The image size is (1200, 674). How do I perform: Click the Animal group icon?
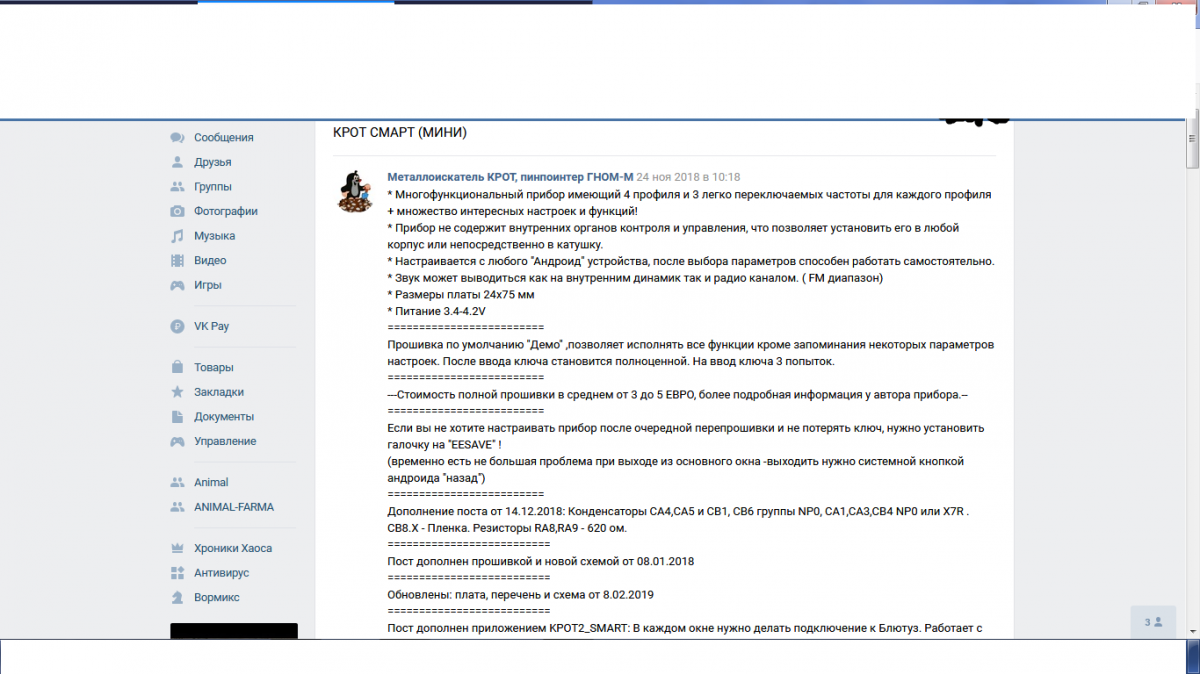click(x=177, y=482)
